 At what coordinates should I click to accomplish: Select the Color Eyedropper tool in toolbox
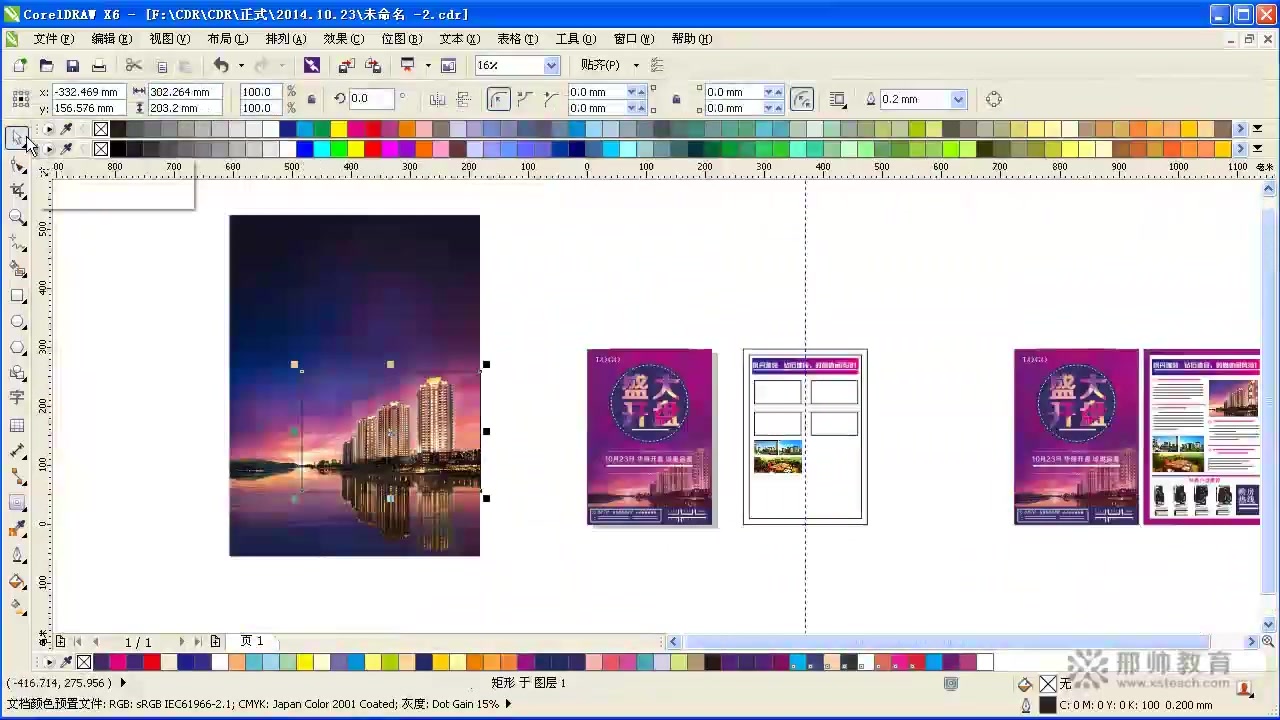tap(17, 529)
